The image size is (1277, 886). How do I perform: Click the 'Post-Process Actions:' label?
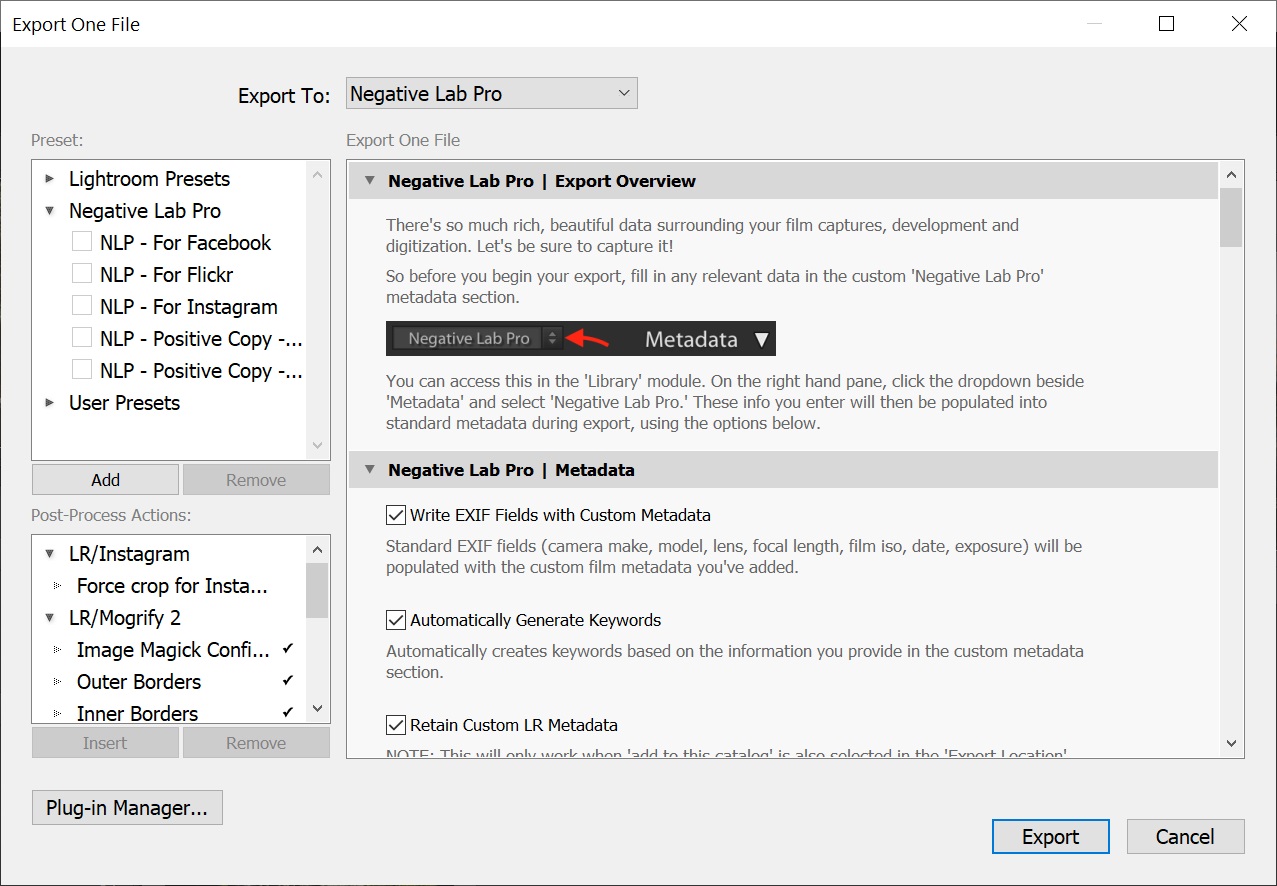pyautogui.click(x=111, y=516)
